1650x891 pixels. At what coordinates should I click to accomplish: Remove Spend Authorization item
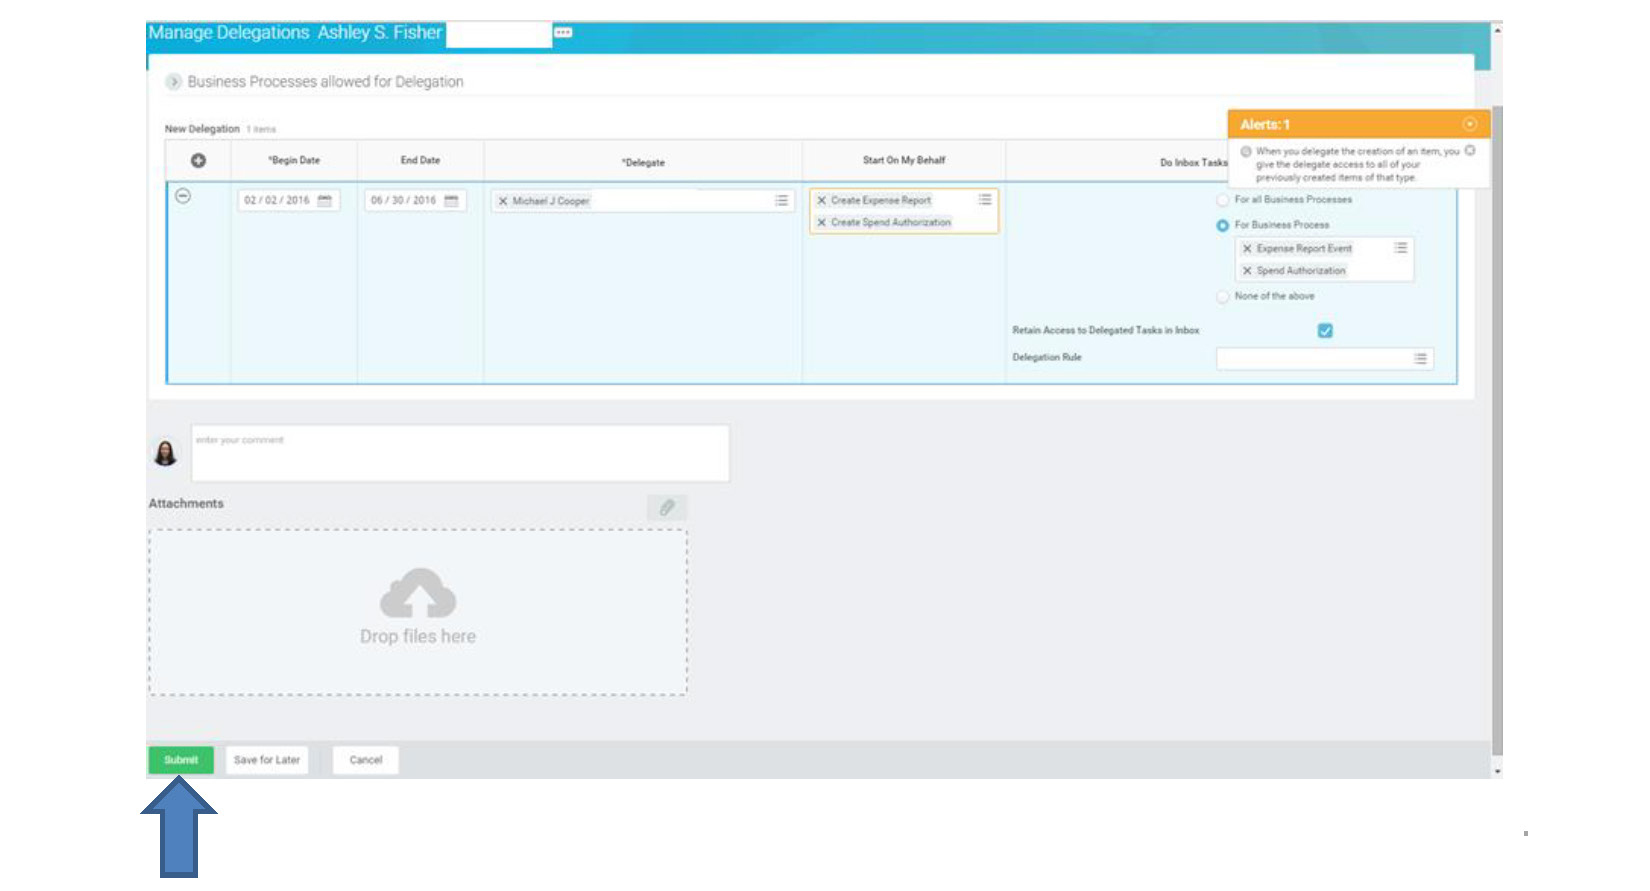click(x=1247, y=271)
